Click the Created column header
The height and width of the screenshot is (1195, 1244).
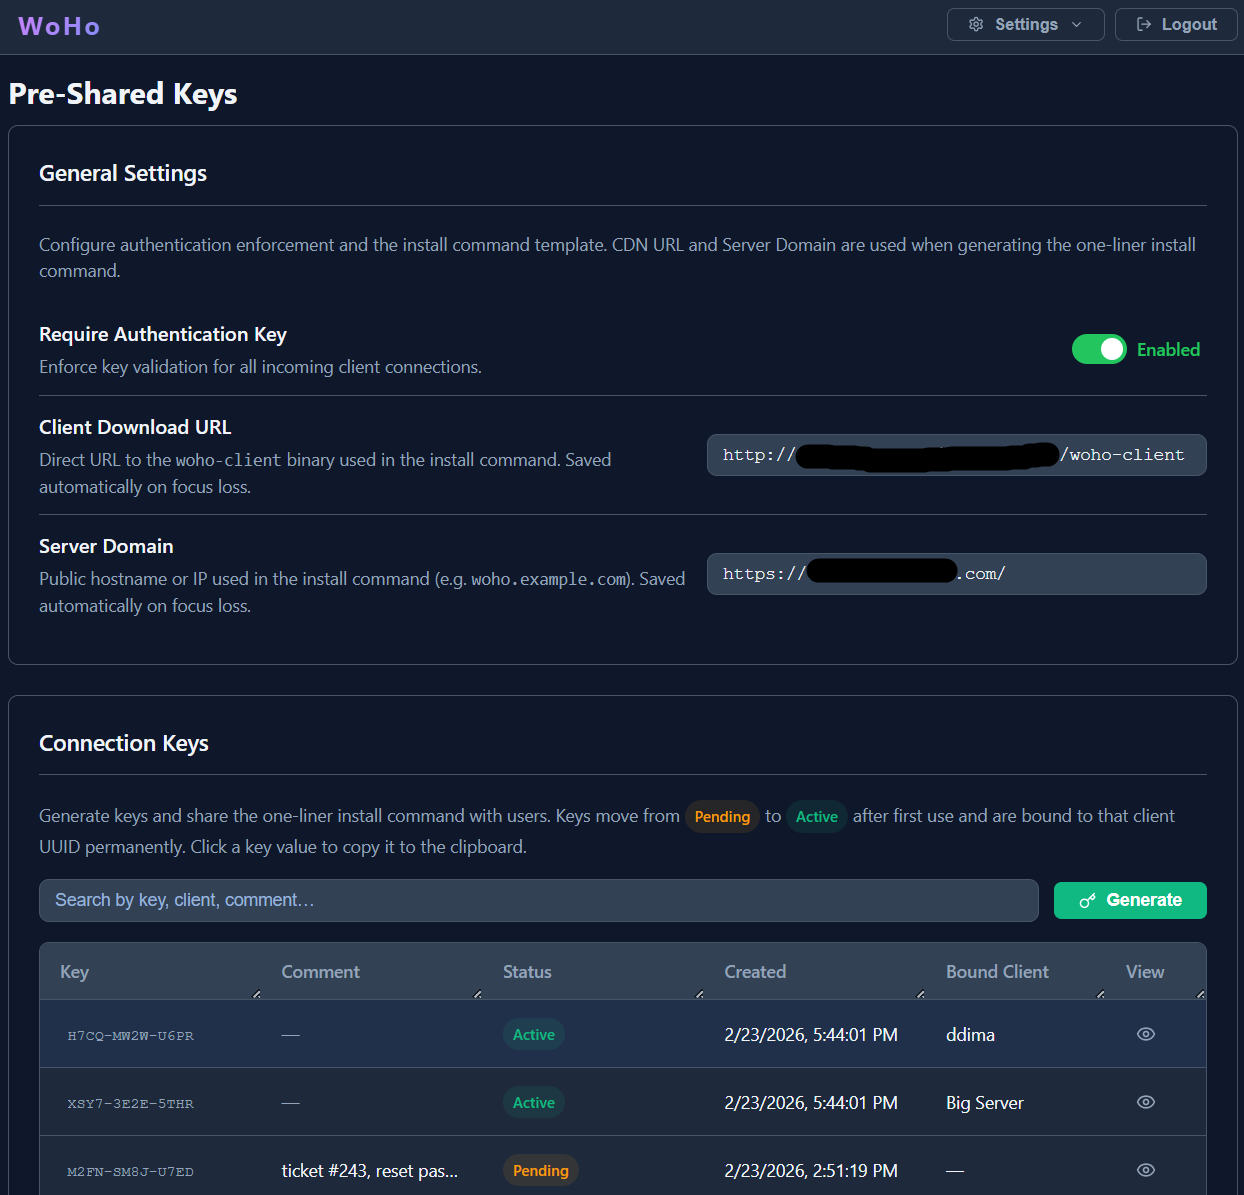[755, 972]
